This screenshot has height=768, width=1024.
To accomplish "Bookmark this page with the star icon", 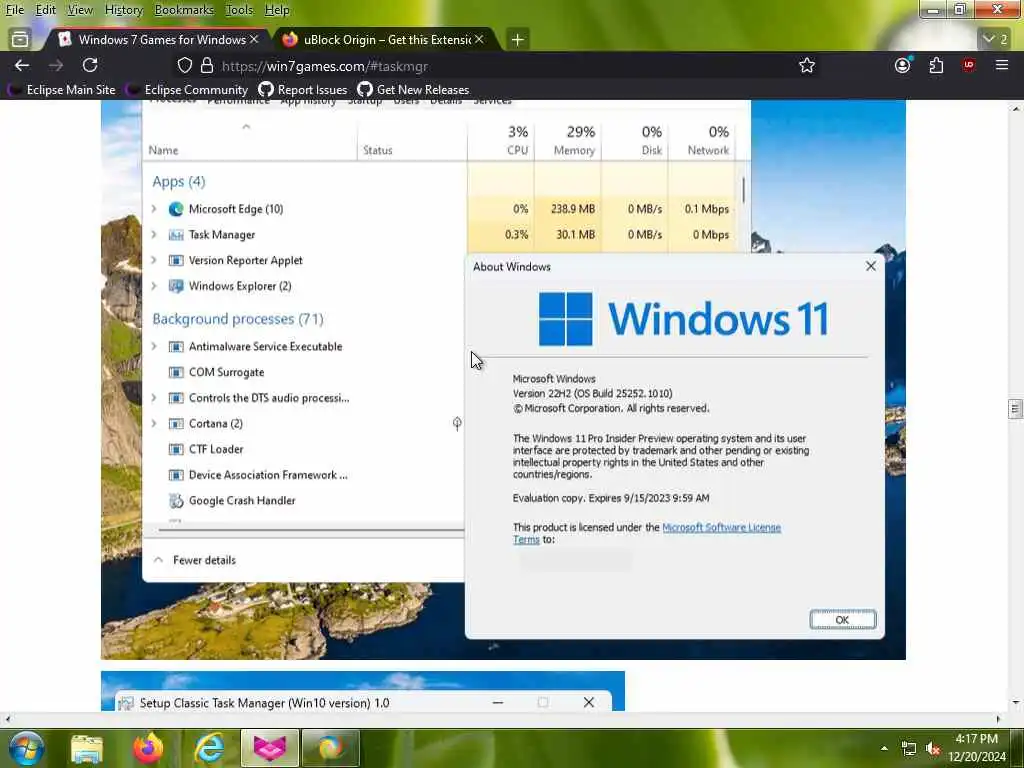I will [807, 65].
